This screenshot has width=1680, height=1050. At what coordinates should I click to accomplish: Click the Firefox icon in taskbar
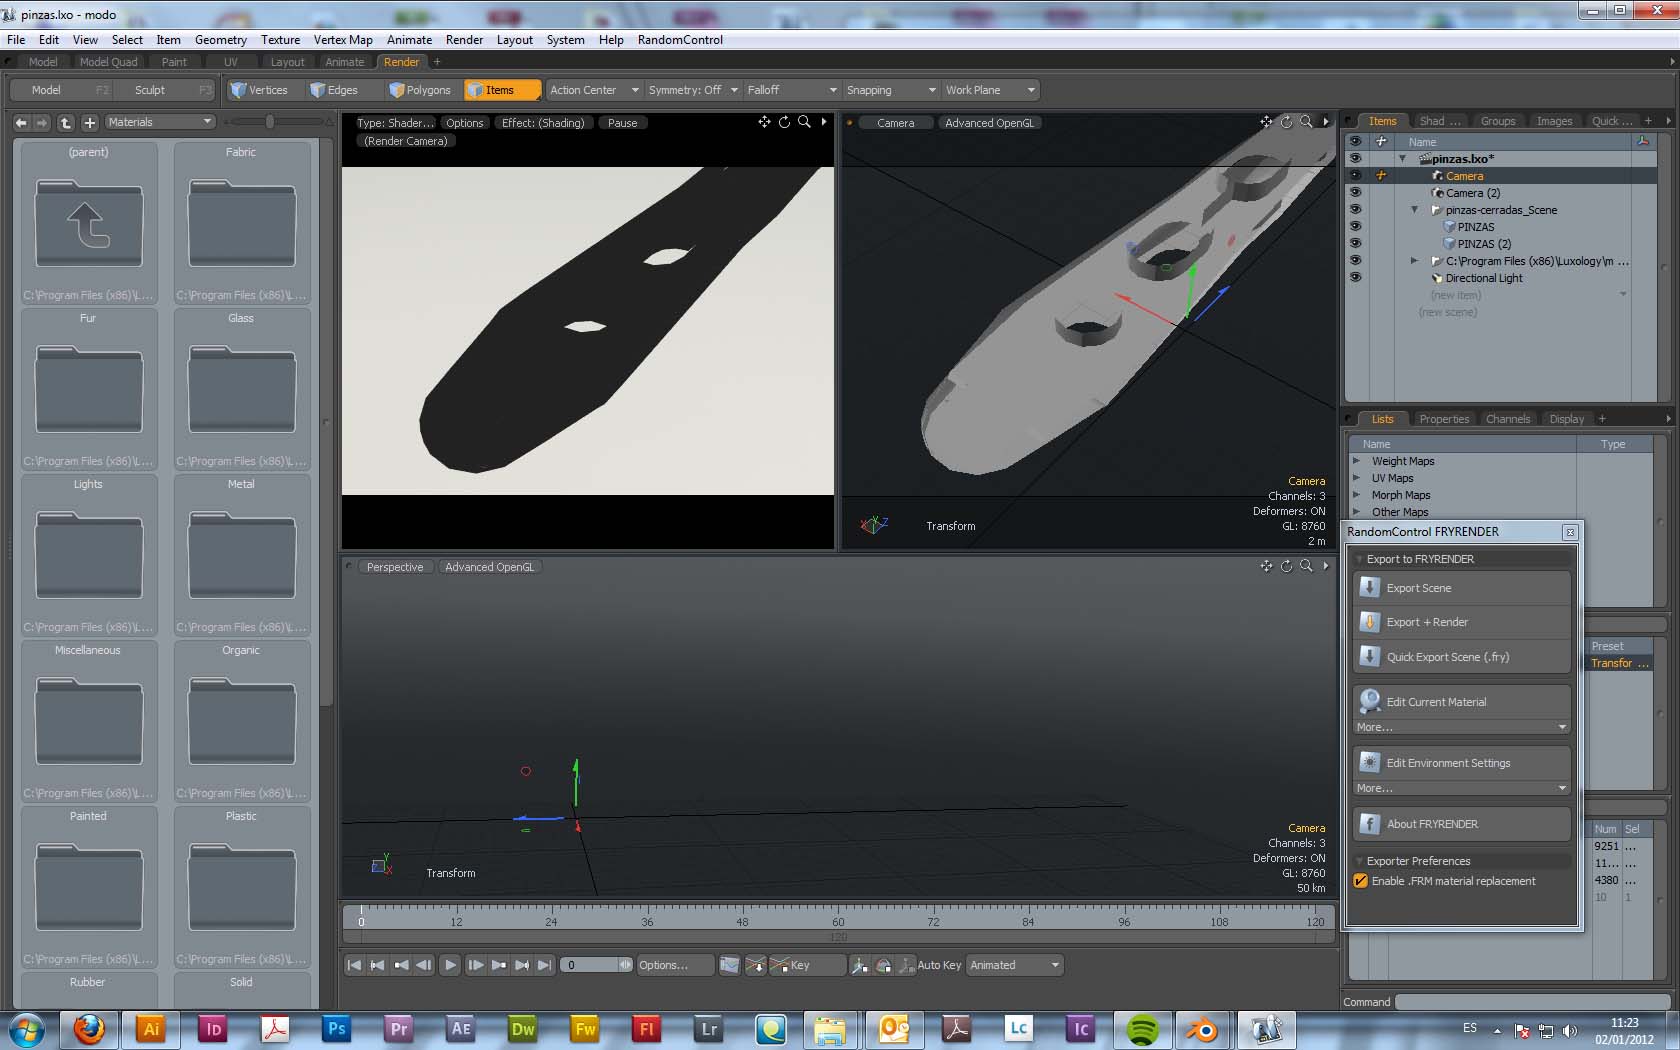tap(89, 1029)
